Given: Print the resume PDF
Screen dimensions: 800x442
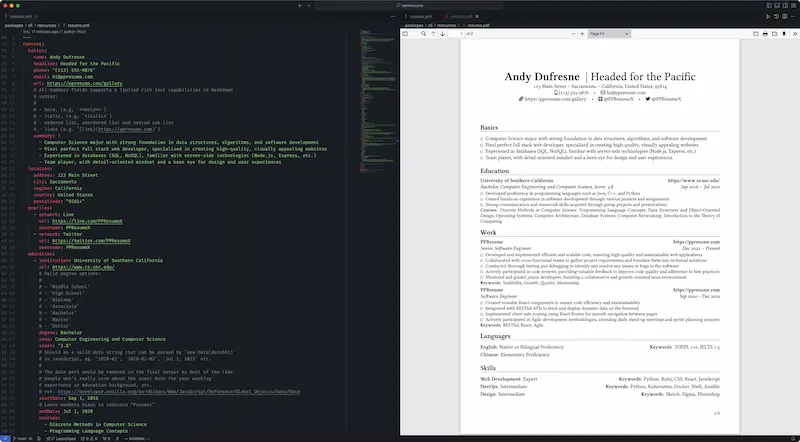Looking at the screenshot, I should [765, 33].
